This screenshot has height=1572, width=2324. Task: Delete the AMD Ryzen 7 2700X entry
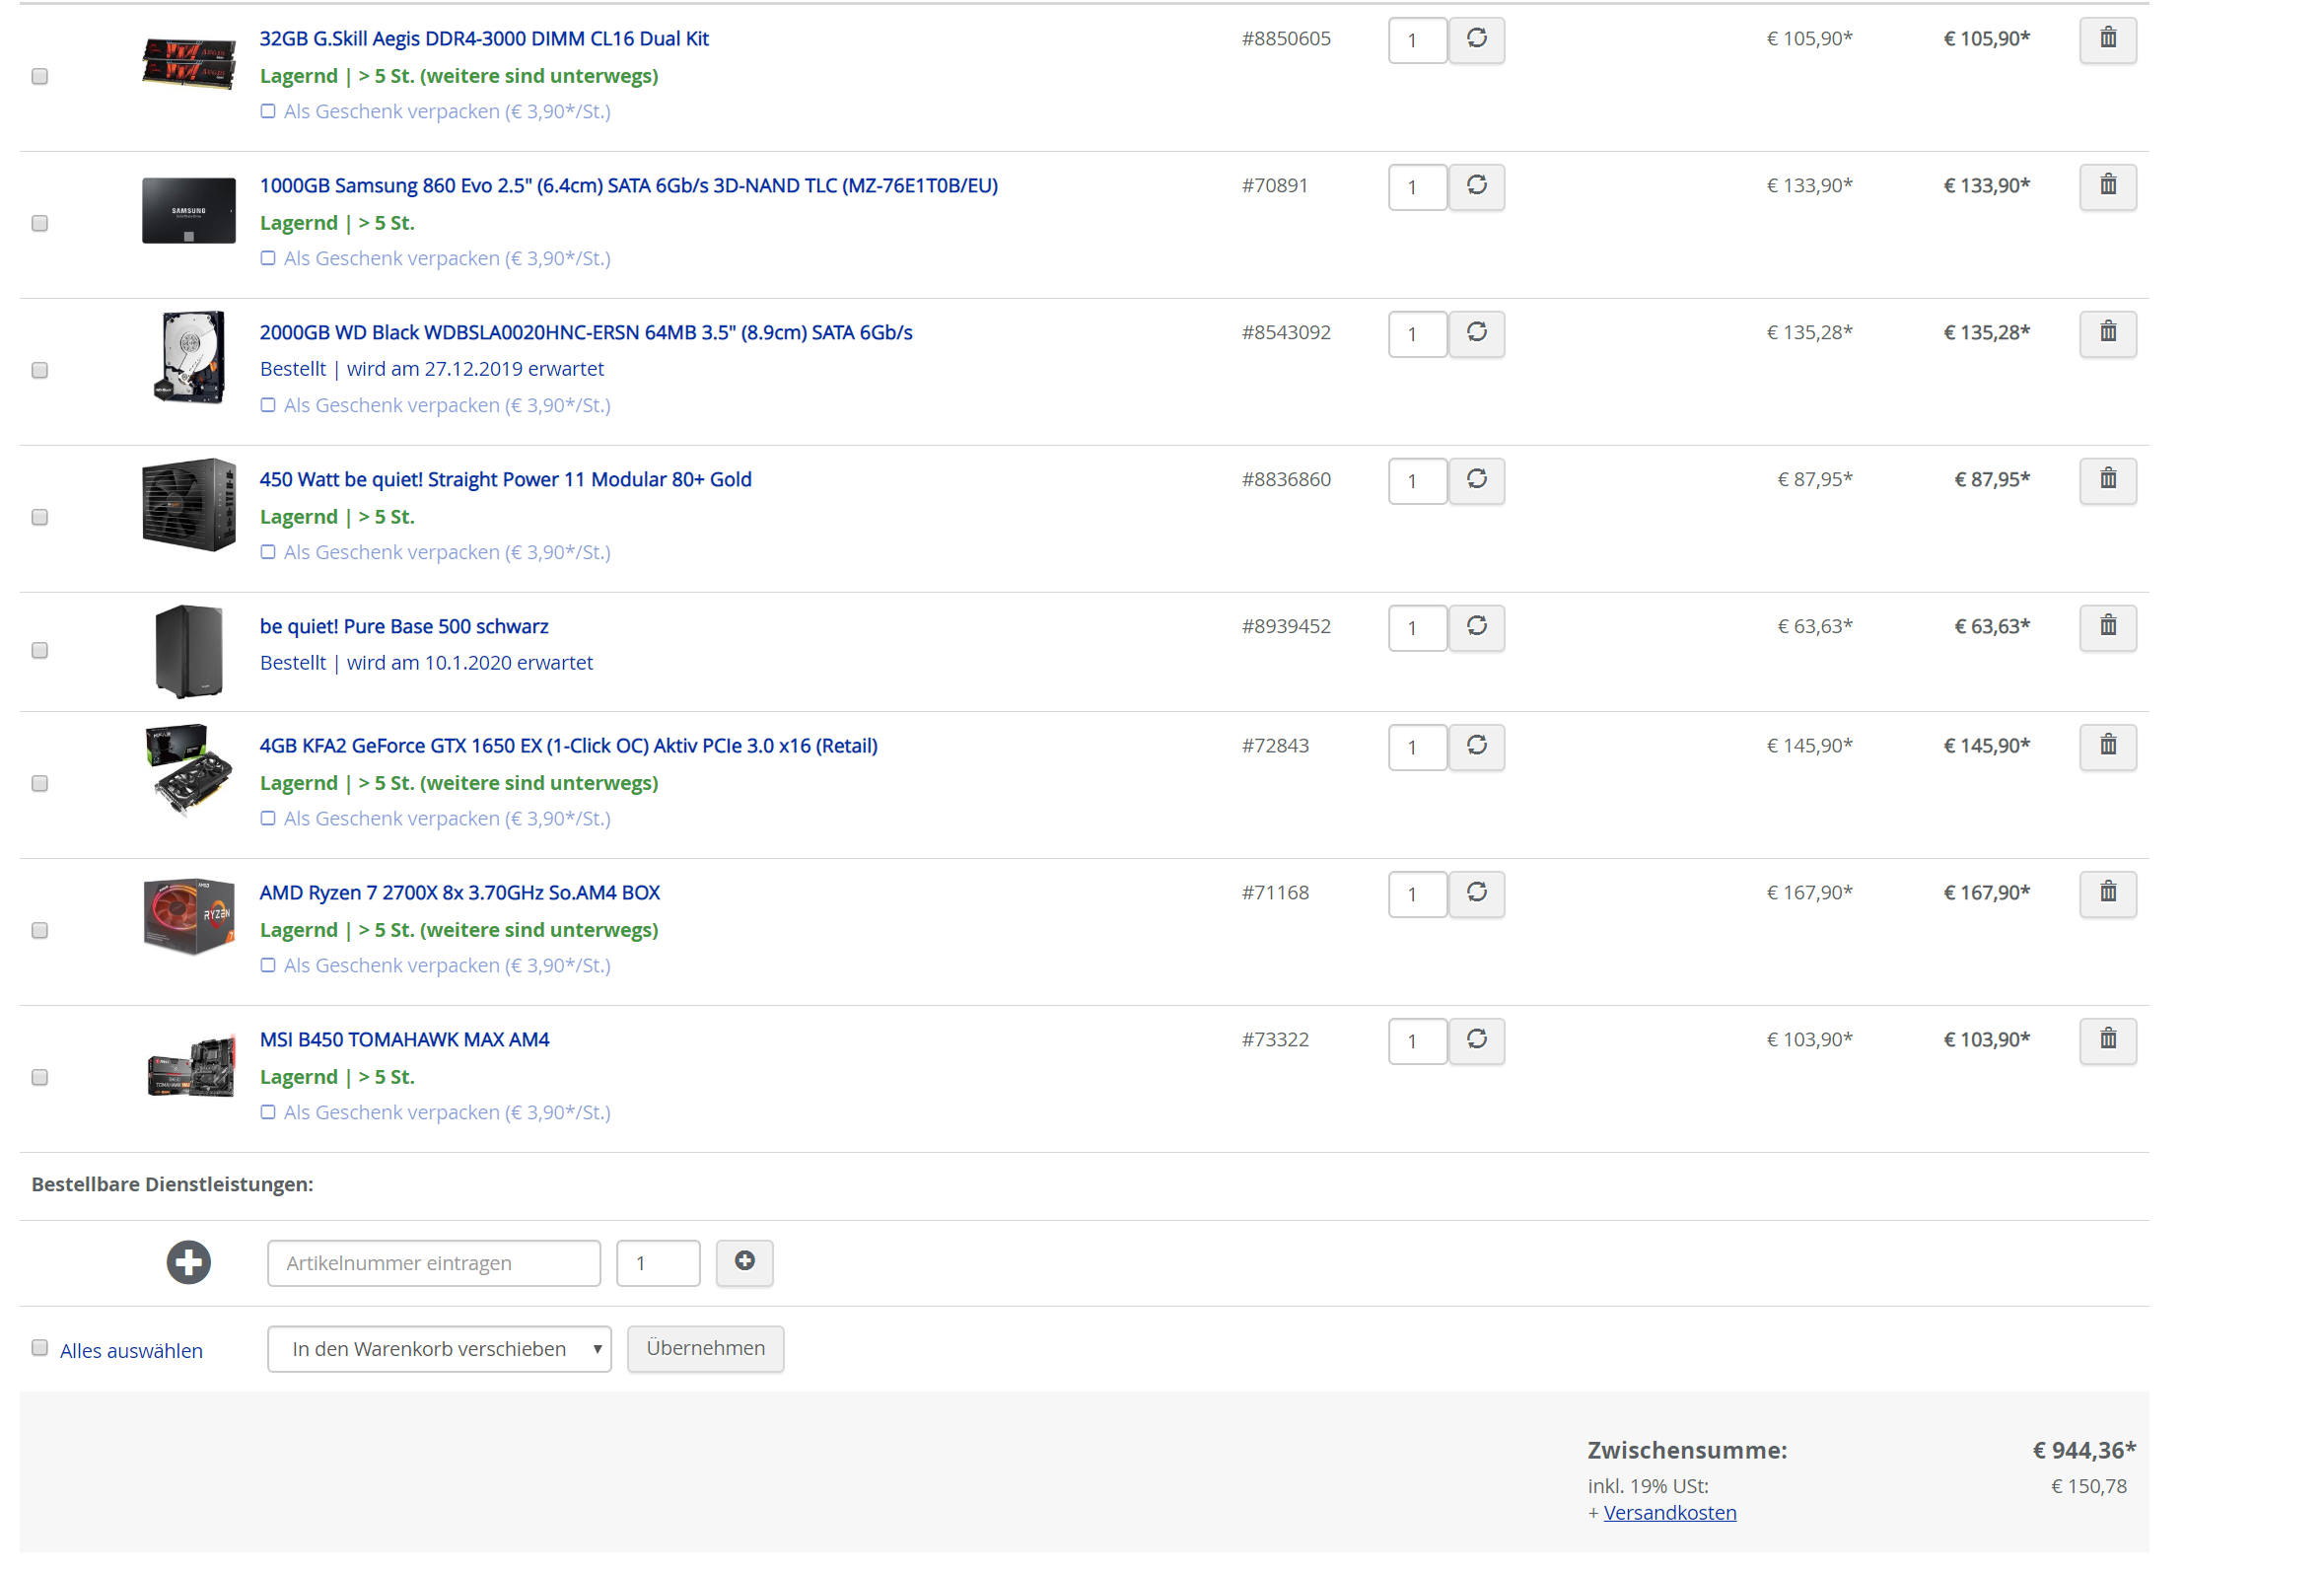pos(2107,894)
